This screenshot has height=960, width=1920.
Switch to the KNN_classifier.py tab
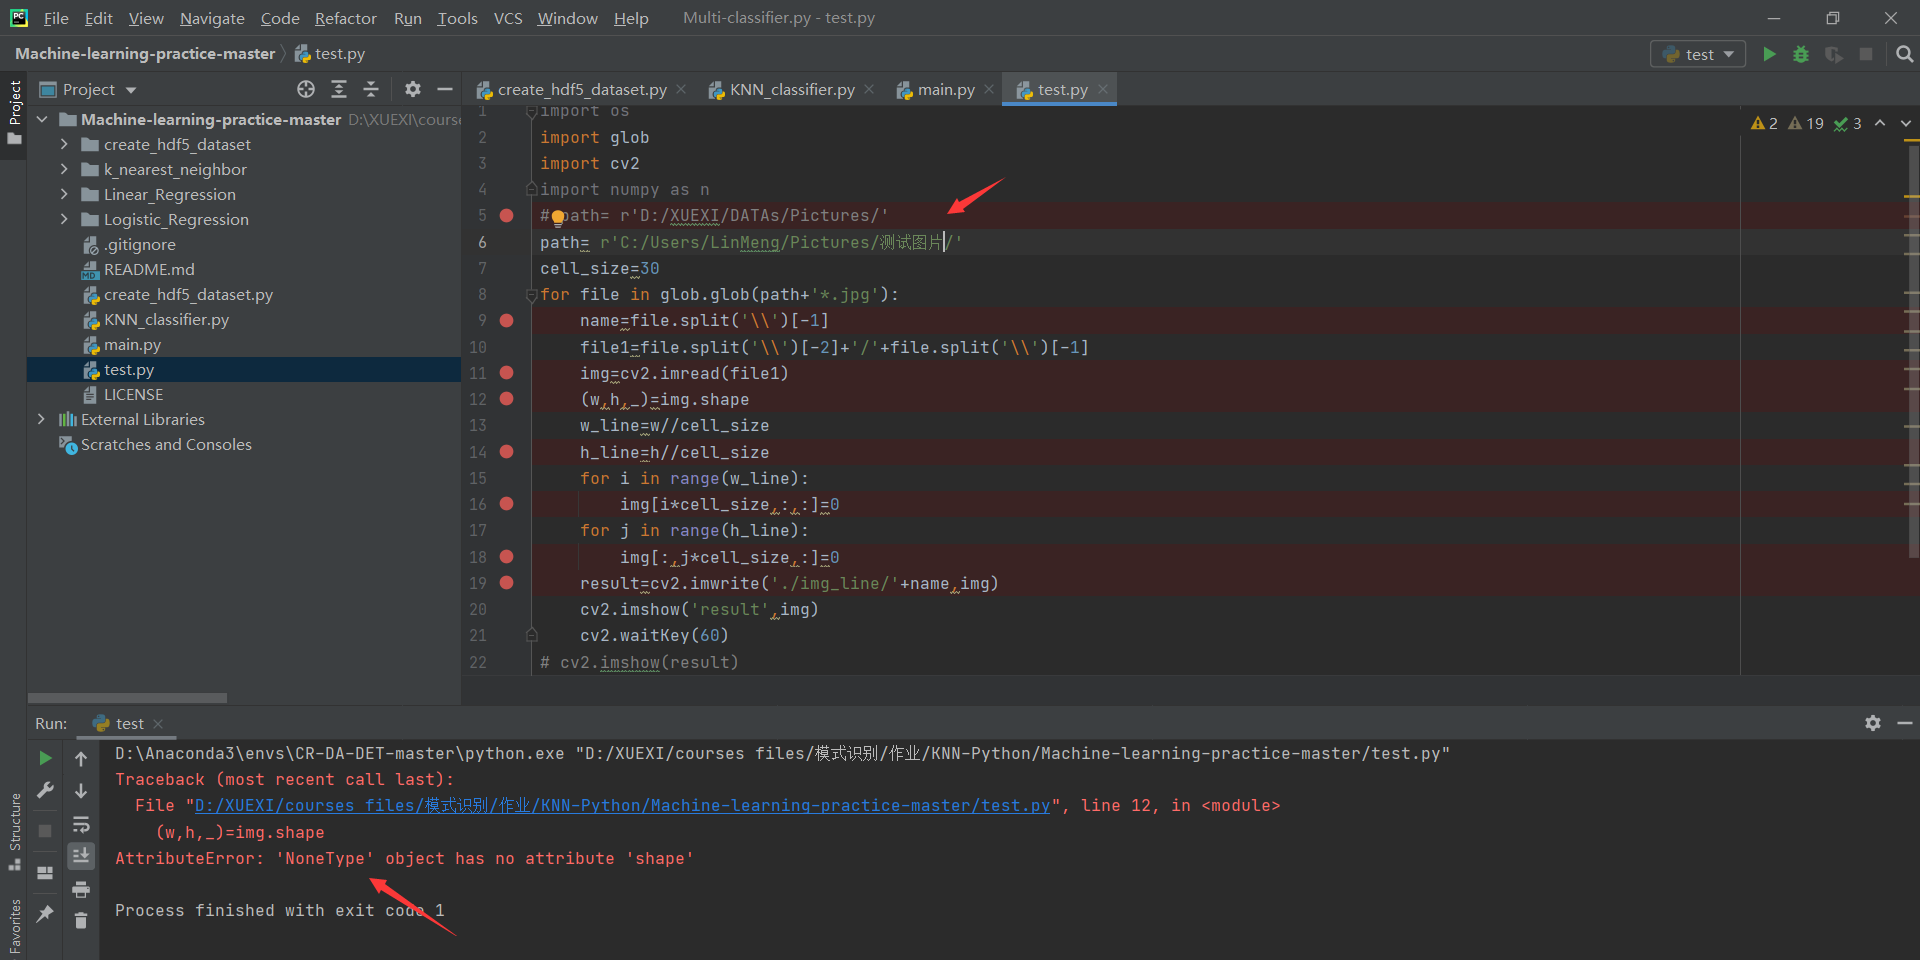pos(791,89)
